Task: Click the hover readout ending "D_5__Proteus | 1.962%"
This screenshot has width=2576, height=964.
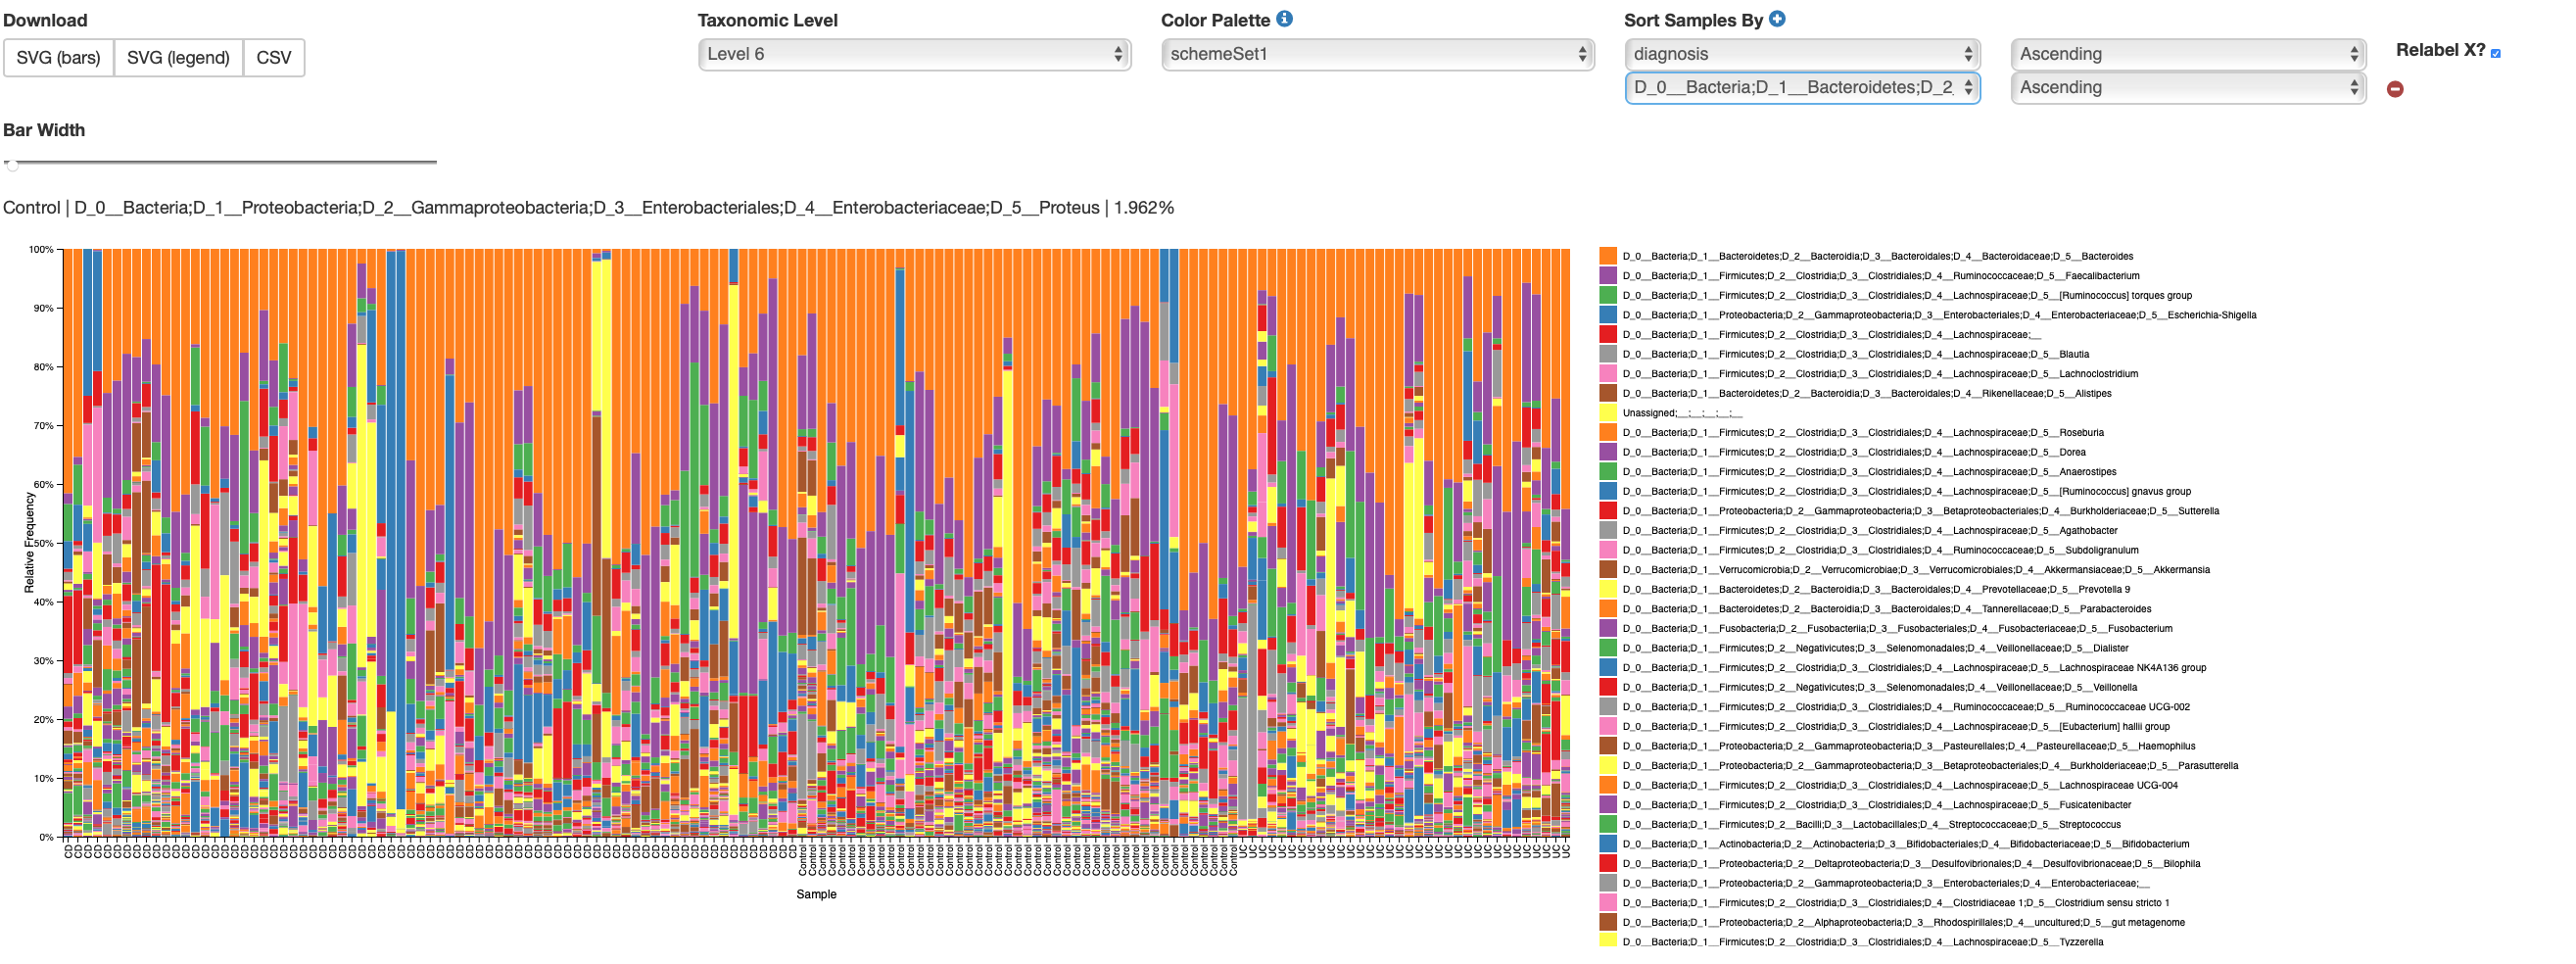Action: coord(588,208)
